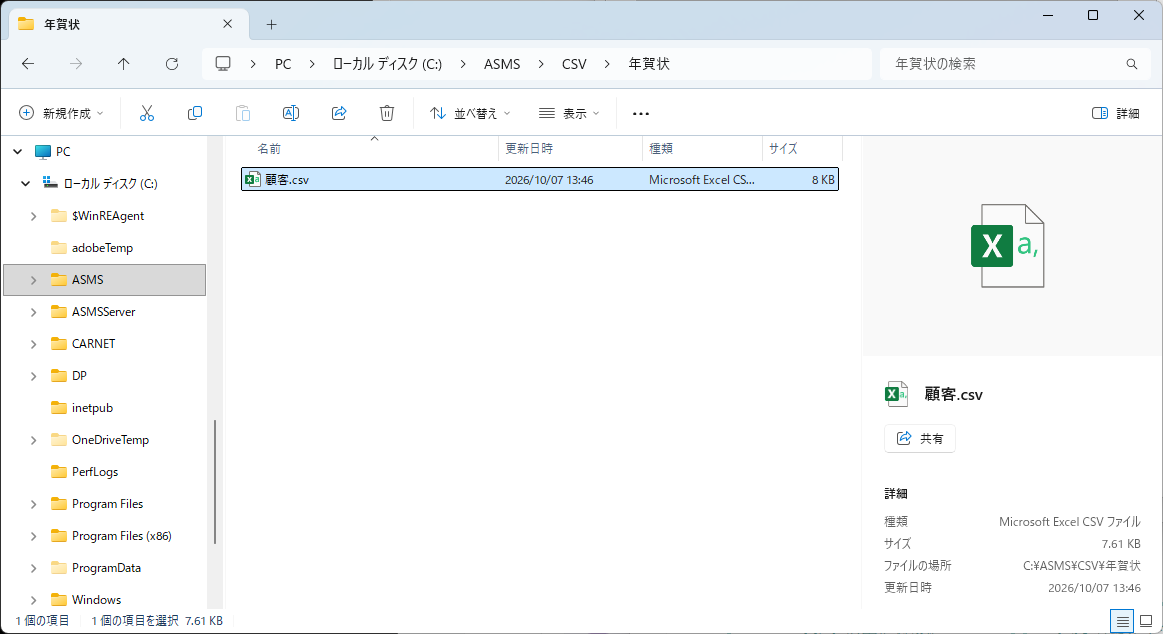Sort by the サイズ column header
1163x634 pixels.
point(803,148)
